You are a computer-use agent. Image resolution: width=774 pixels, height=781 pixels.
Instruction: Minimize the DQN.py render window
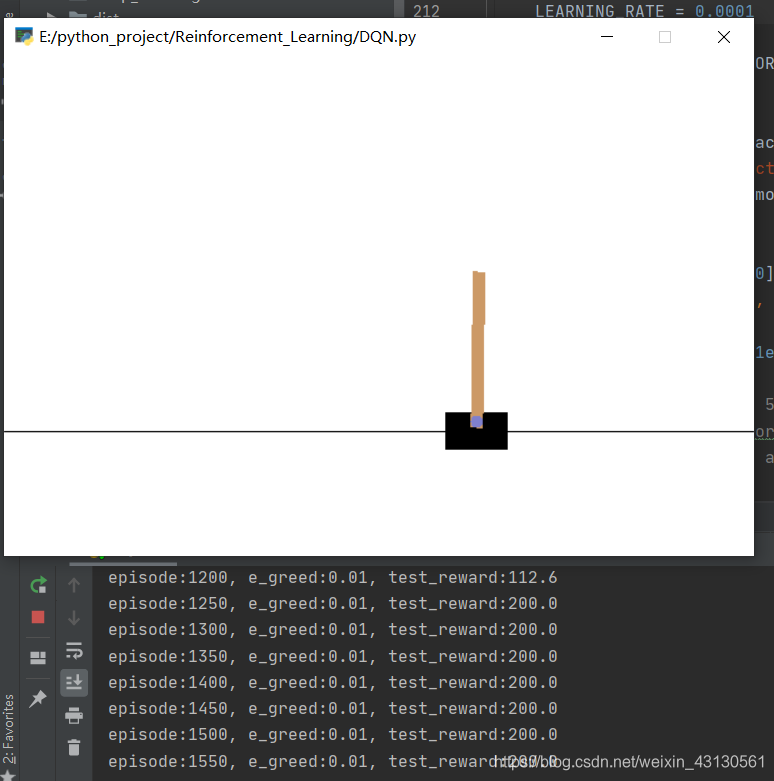pos(607,37)
